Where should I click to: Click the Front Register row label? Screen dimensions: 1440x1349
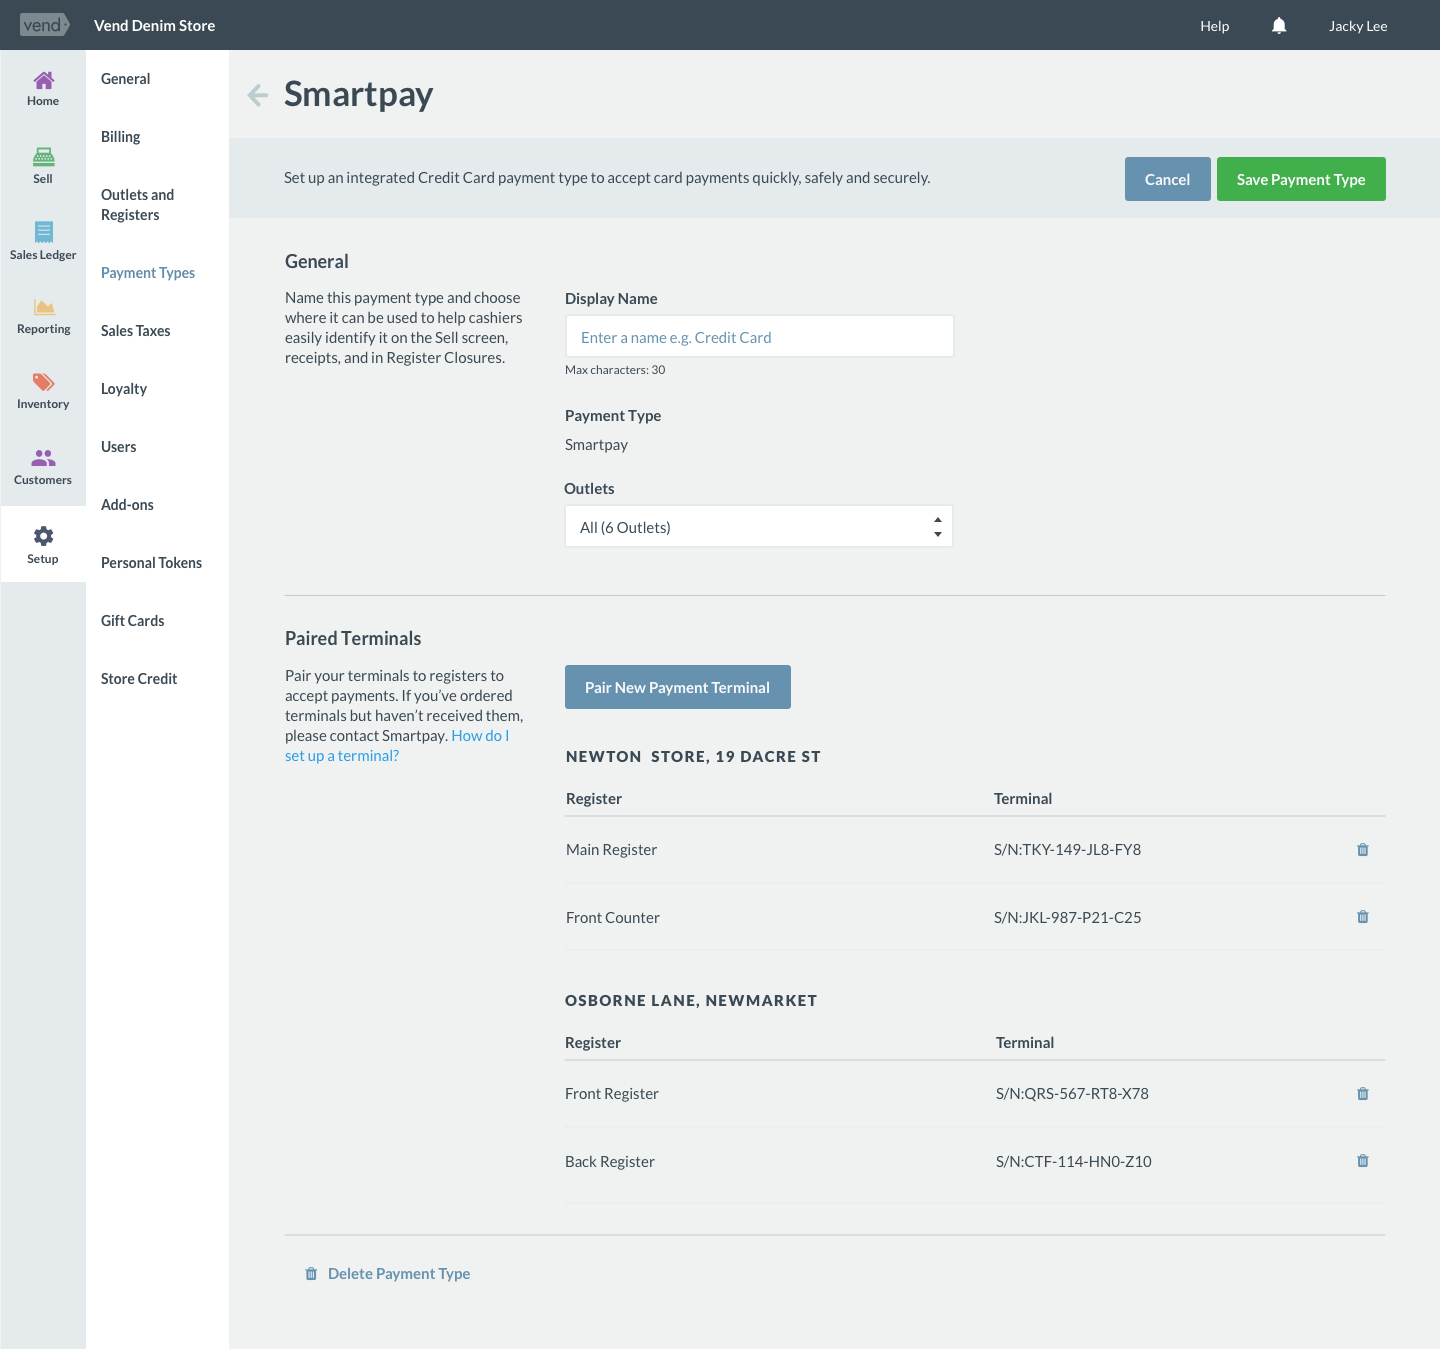[612, 1094]
